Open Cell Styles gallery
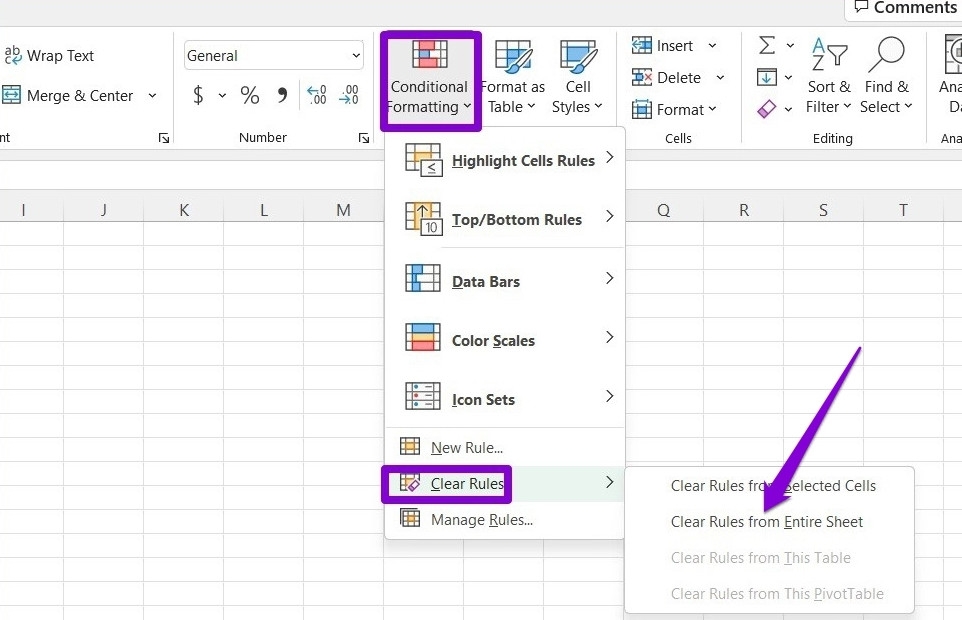This screenshot has height=620, width=962. pyautogui.click(x=577, y=78)
